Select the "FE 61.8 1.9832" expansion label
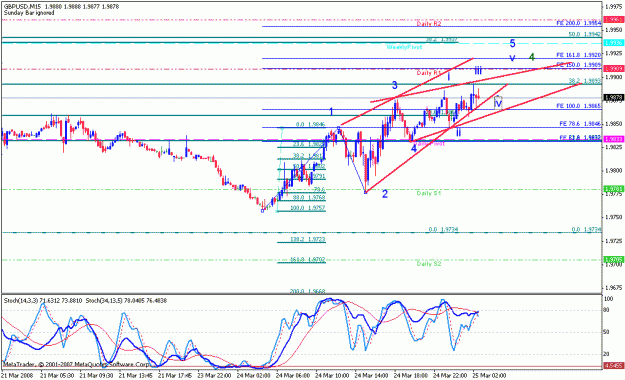625x380 pixels. point(580,137)
